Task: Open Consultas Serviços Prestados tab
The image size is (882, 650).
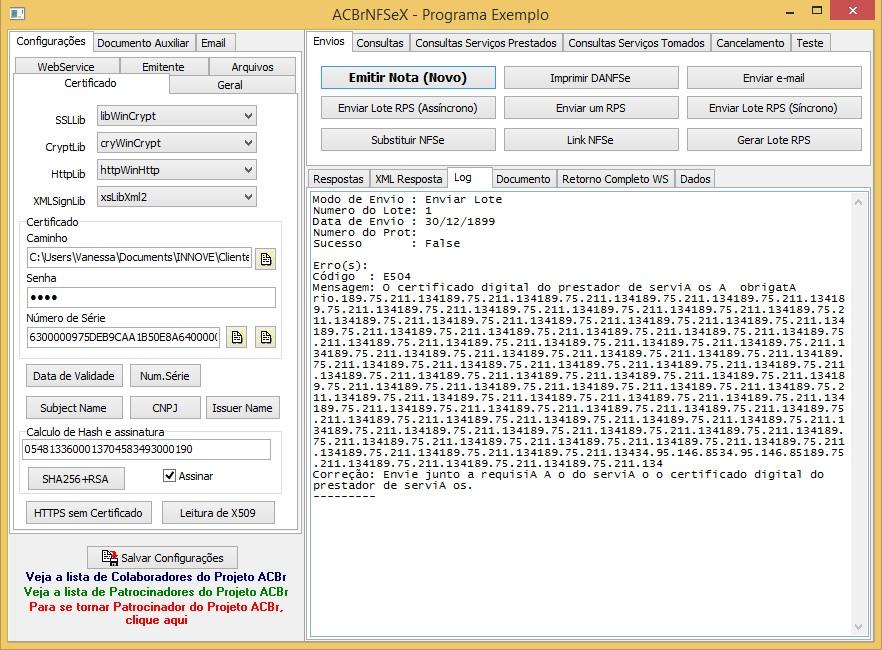Action: tap(485, 43)
